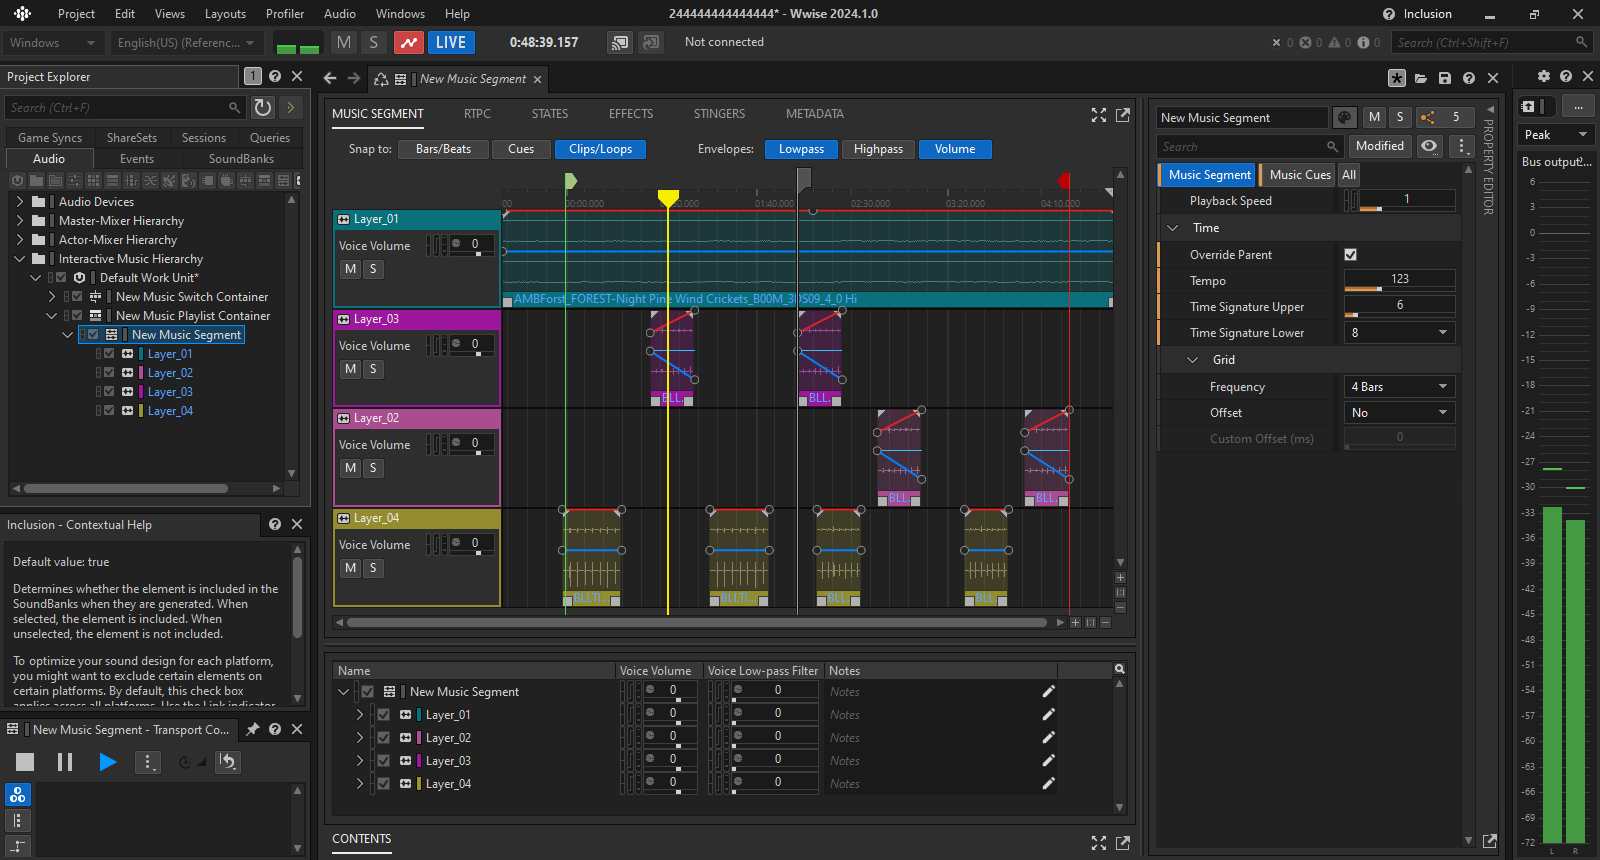The height and width of the screenshot is (860, 1600).
Task: Enable Bars/Beats snap option
Action: 443,149
